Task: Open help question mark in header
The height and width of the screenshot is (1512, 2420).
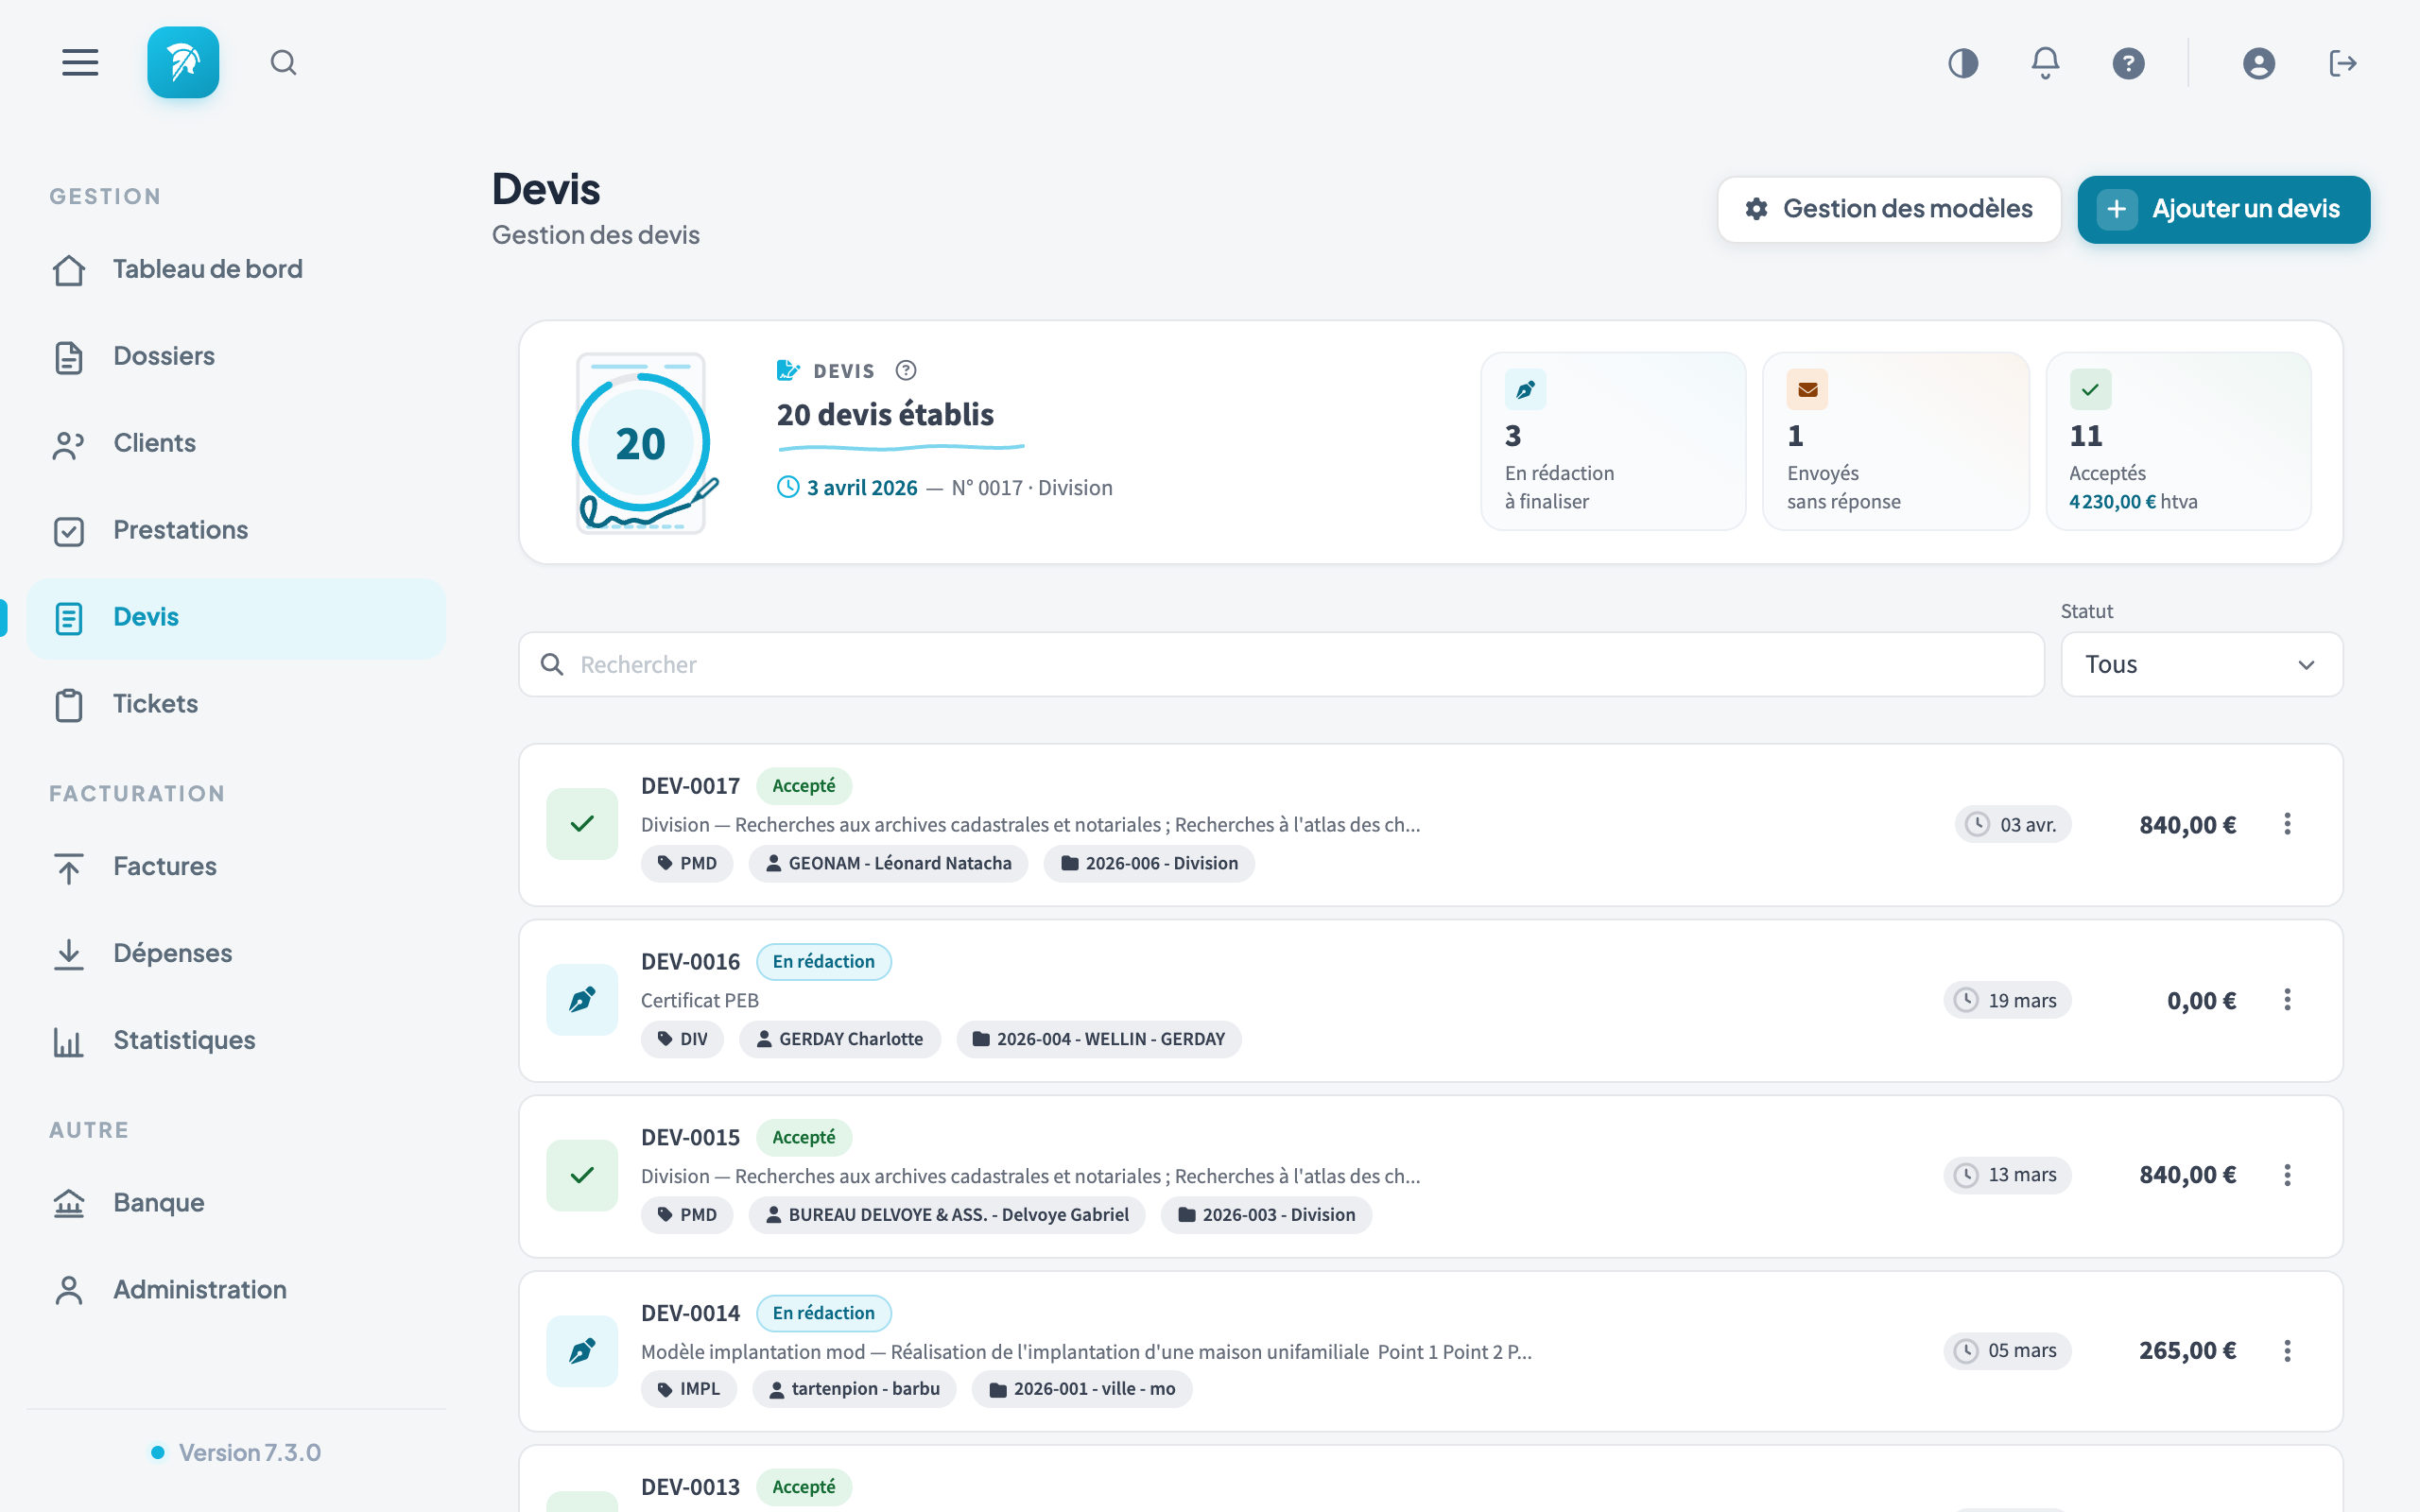Action: pyautogui.click(x=2128, y=64)
